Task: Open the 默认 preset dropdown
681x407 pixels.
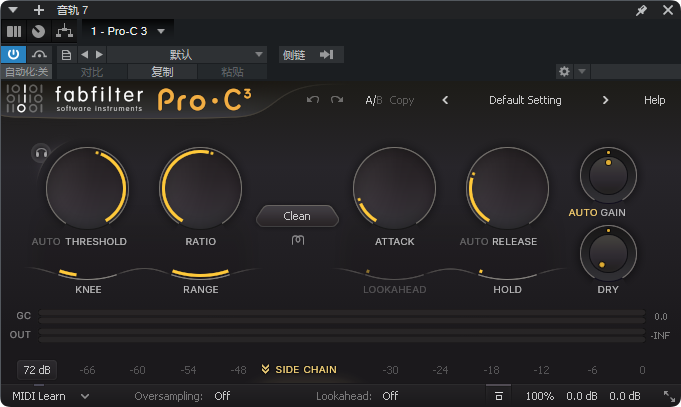Action: 187,55
